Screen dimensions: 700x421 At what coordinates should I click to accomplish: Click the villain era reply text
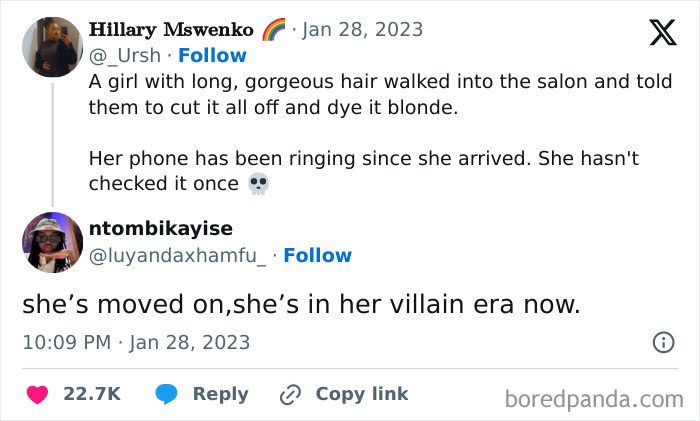tap(301, 304)
